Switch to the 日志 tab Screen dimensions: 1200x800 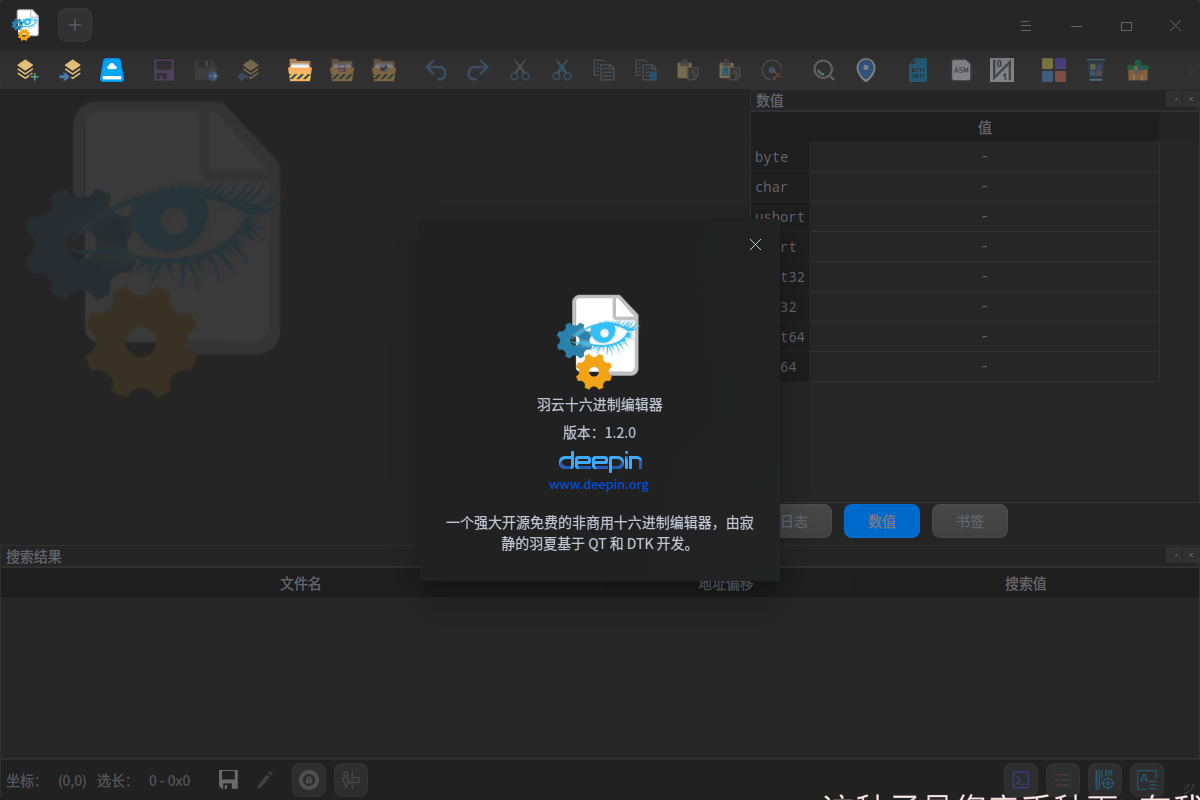point(794,521)
